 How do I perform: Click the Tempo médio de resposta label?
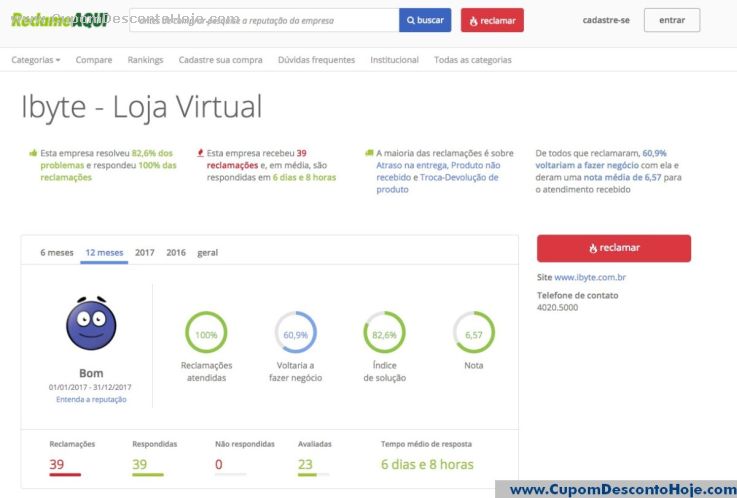pos(426,444)
